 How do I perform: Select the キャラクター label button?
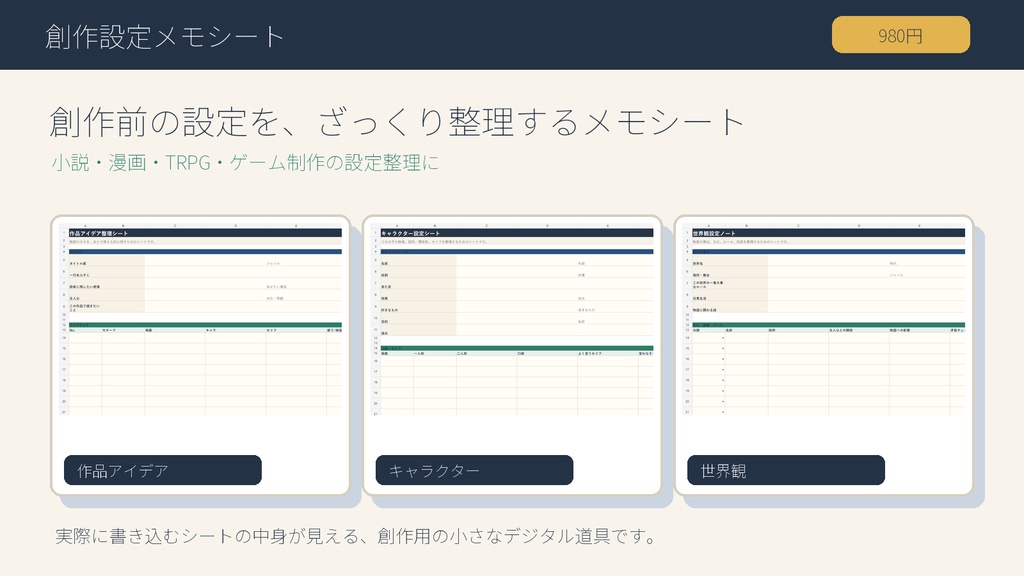(x=474, y=470)
